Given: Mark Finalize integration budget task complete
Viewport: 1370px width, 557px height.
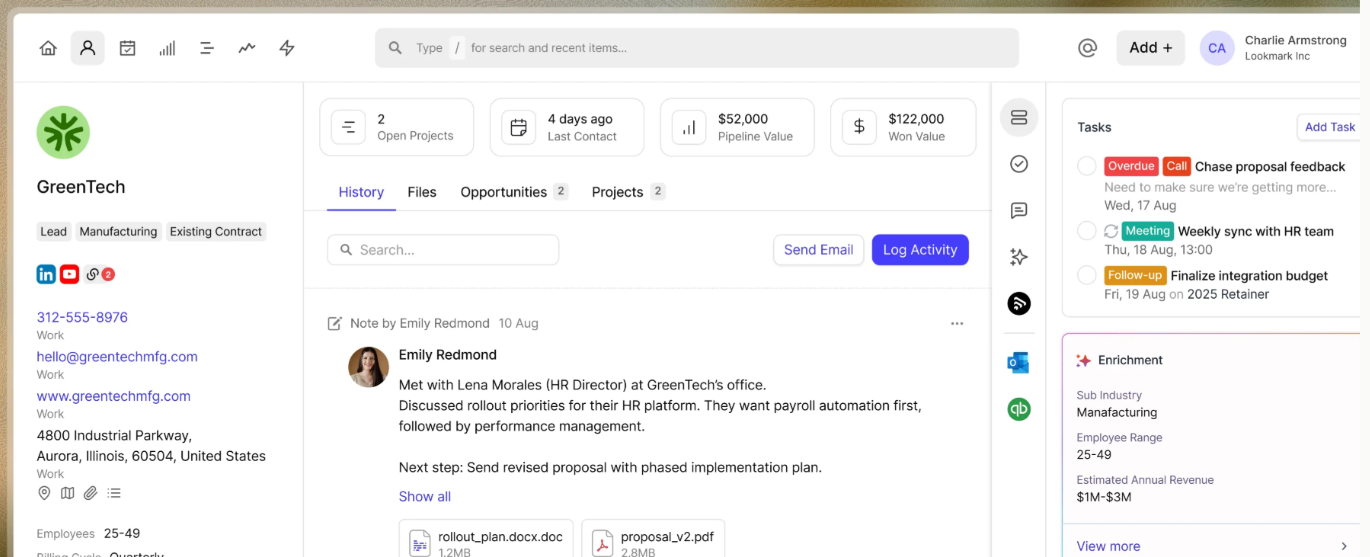Looking at the screenshot, I should (1087, 275).
